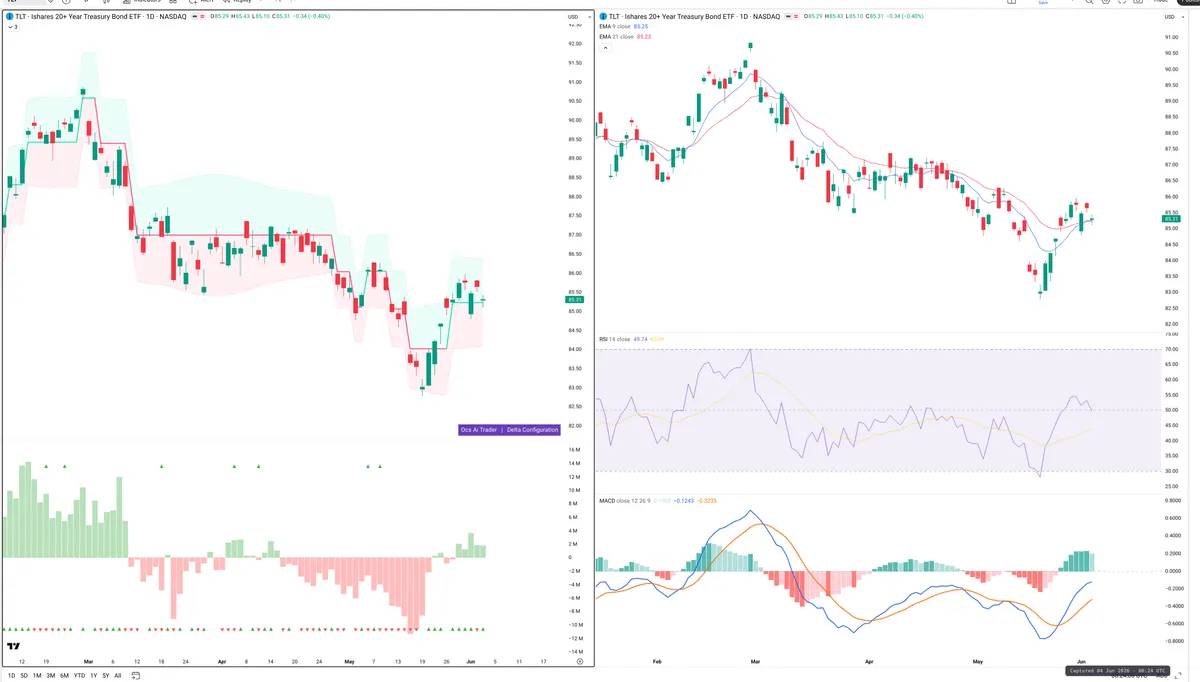The width and height of the screenshot is (1200, 682).
Task: Click the Ocs Ai Trader Delta Configuration label
Action: pyautogui.click(x=508, y=430)
